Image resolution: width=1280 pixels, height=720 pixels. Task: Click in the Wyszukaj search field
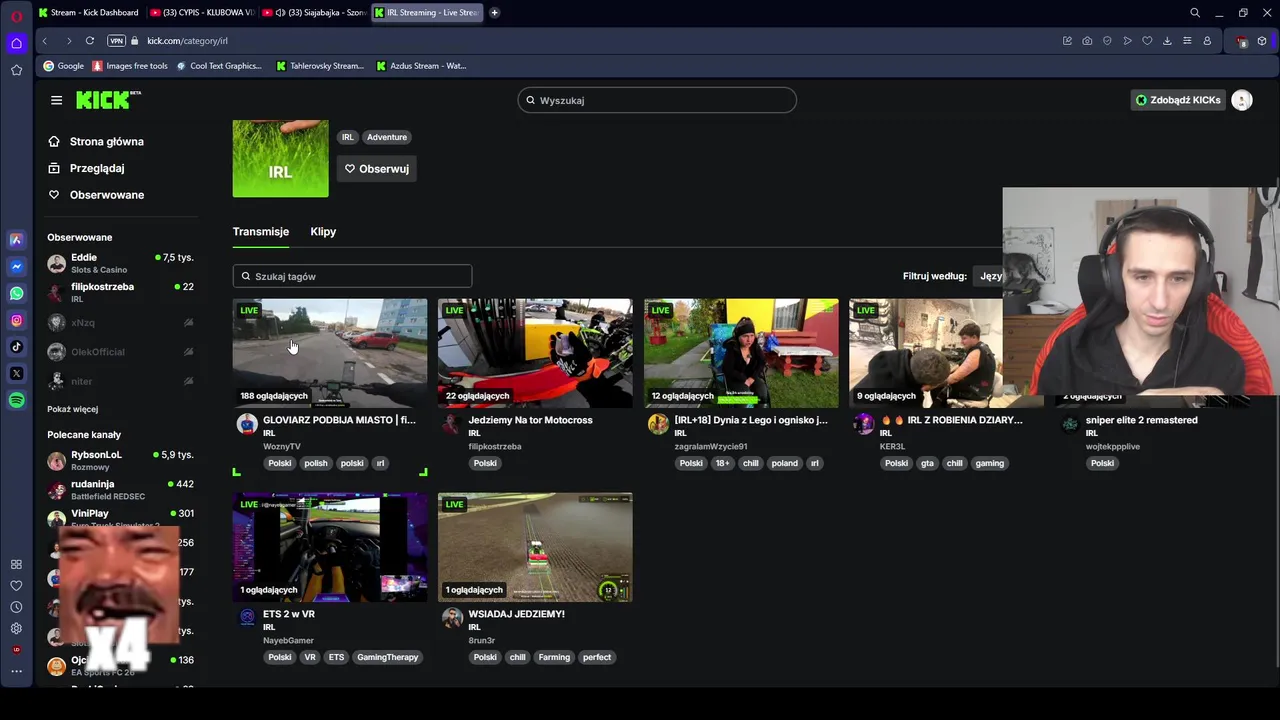pos(657,100)
